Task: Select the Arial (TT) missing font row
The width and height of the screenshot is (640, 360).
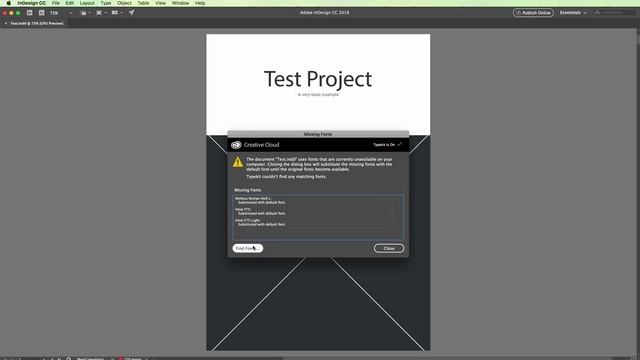Action: point(318,211)
